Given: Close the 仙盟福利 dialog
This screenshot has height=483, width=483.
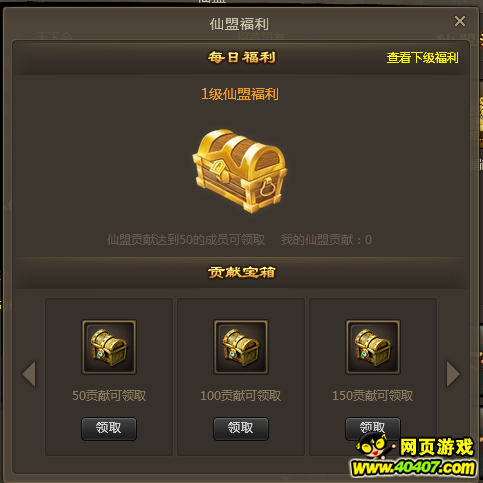Looking at the screenshot, I should (460, 21).
